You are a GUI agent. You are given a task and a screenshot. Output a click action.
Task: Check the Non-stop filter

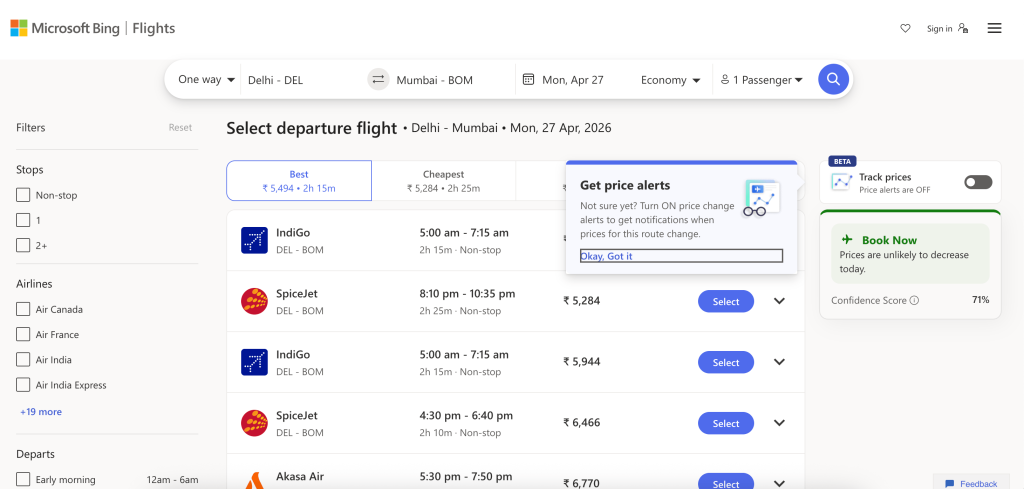pyautogui.click(x=23, y=195)
